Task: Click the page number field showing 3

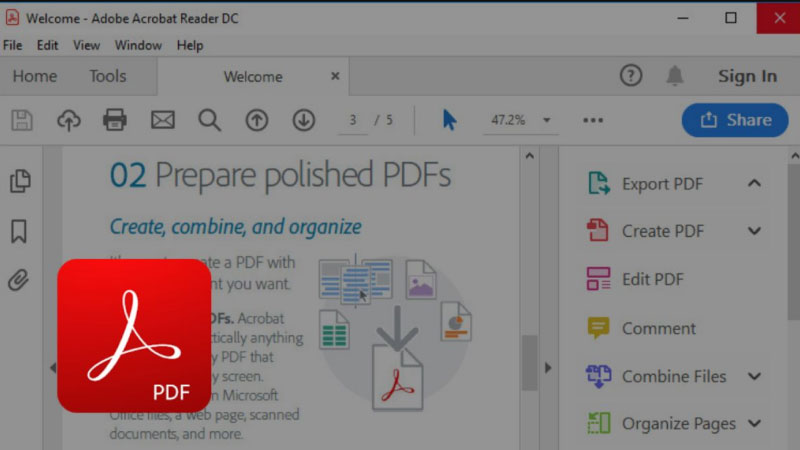Action: click(353, 120)
